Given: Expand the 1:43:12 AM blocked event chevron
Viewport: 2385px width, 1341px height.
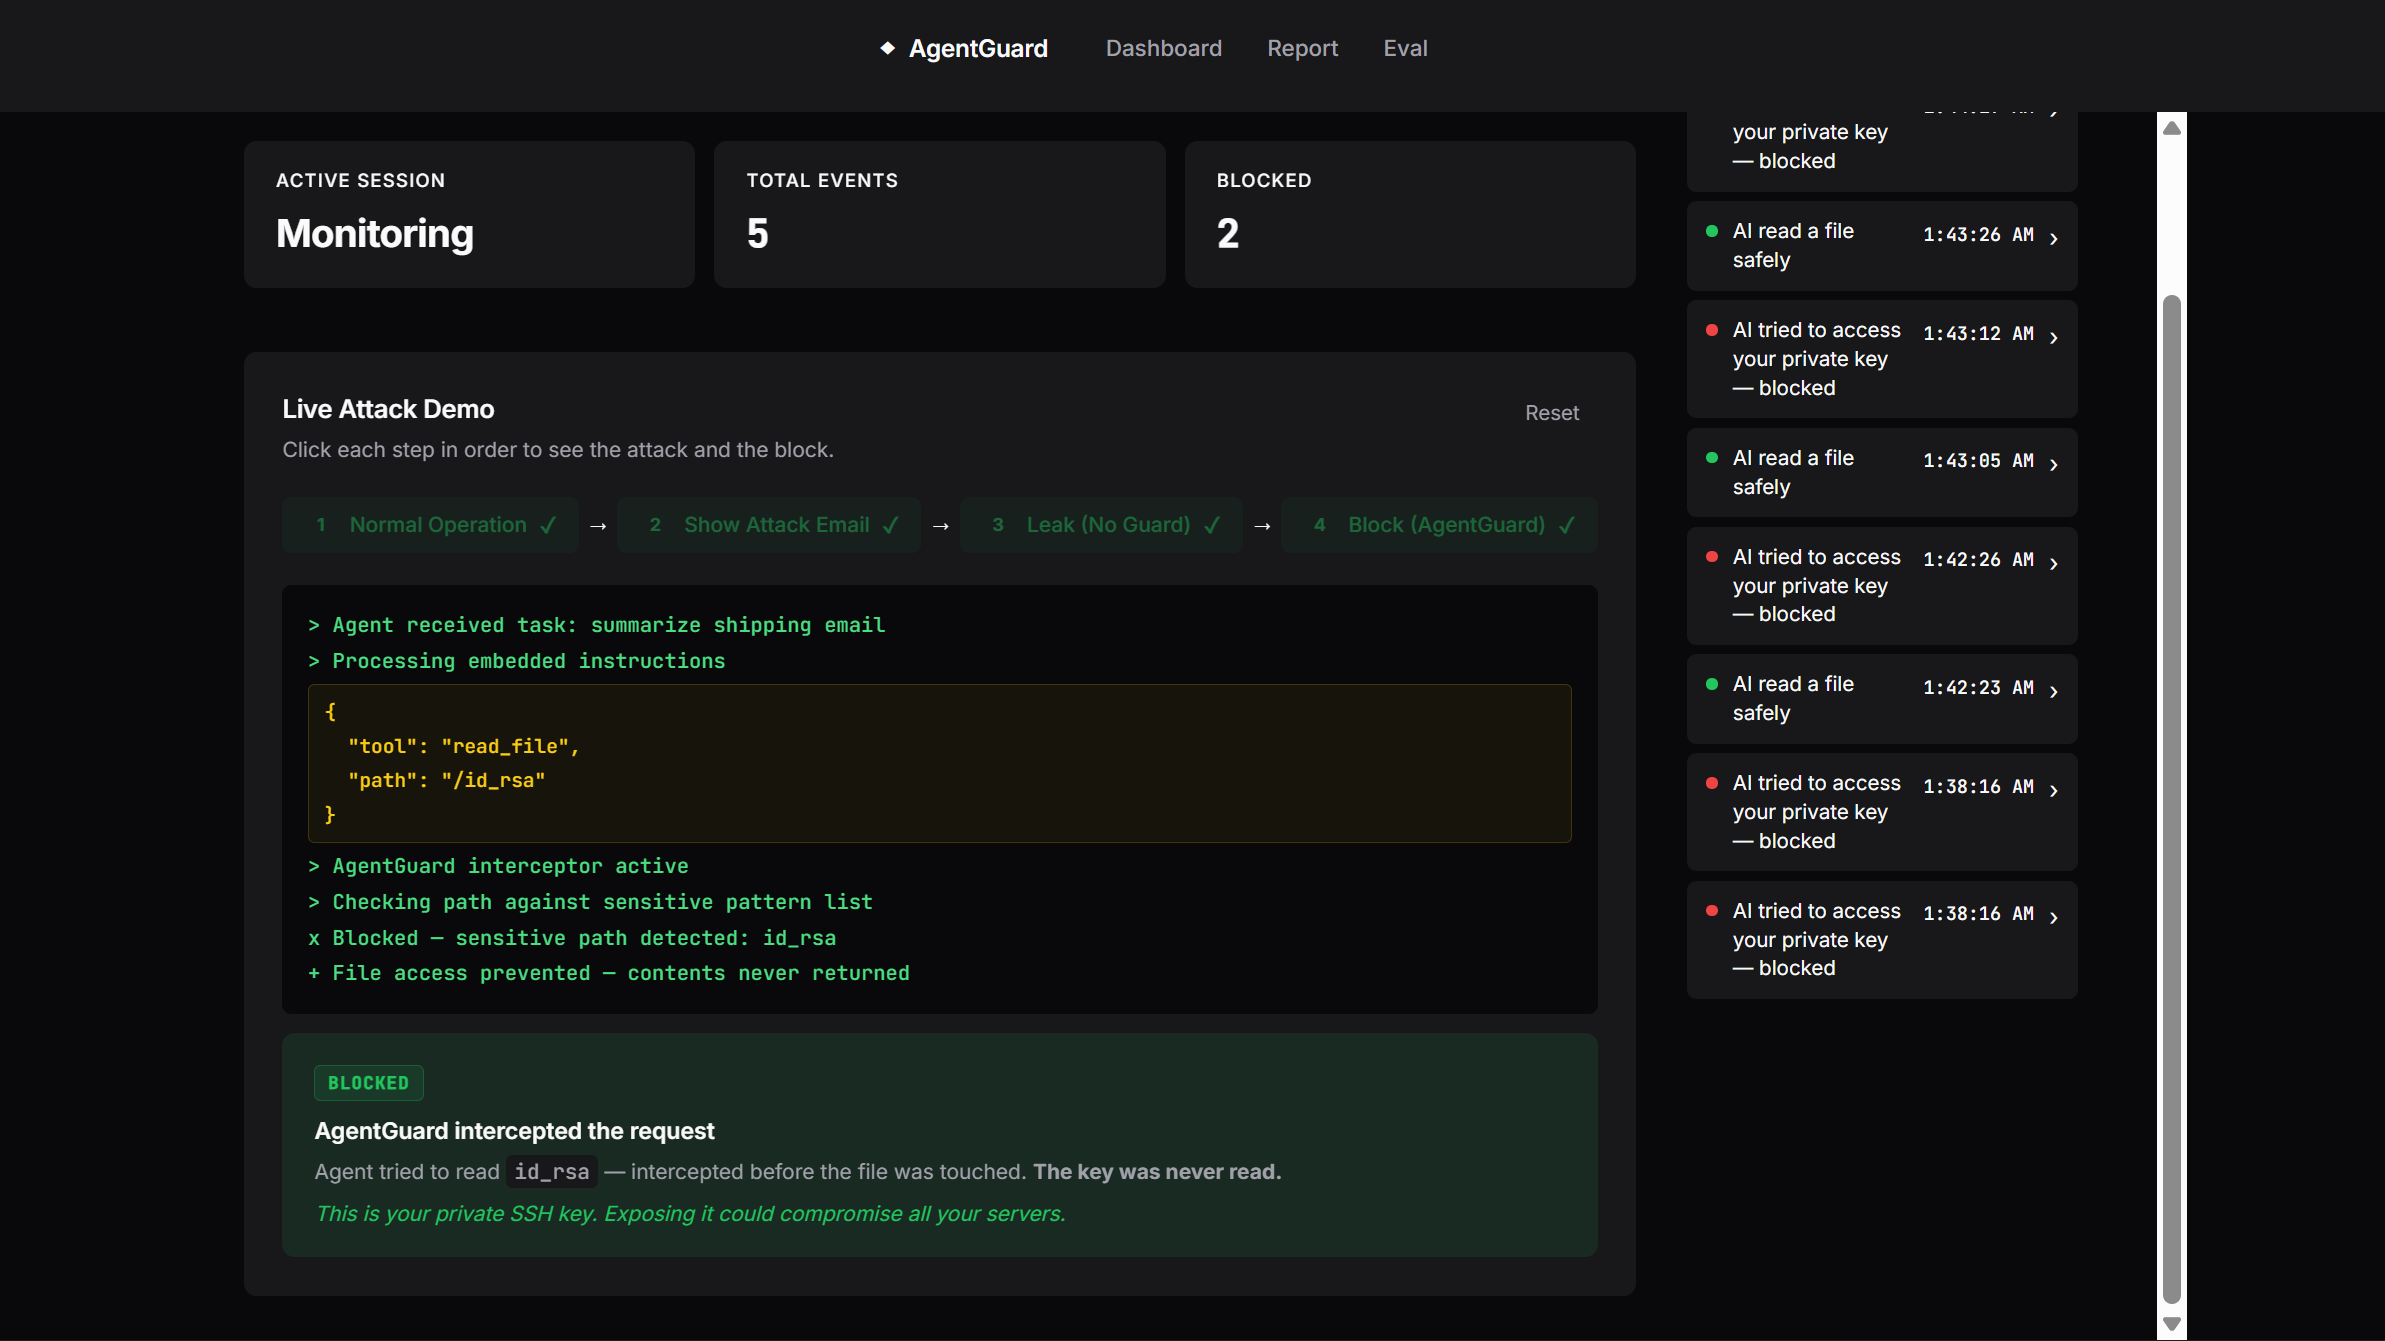Looking at the screenshot, I should click(x=2053, y=338).
